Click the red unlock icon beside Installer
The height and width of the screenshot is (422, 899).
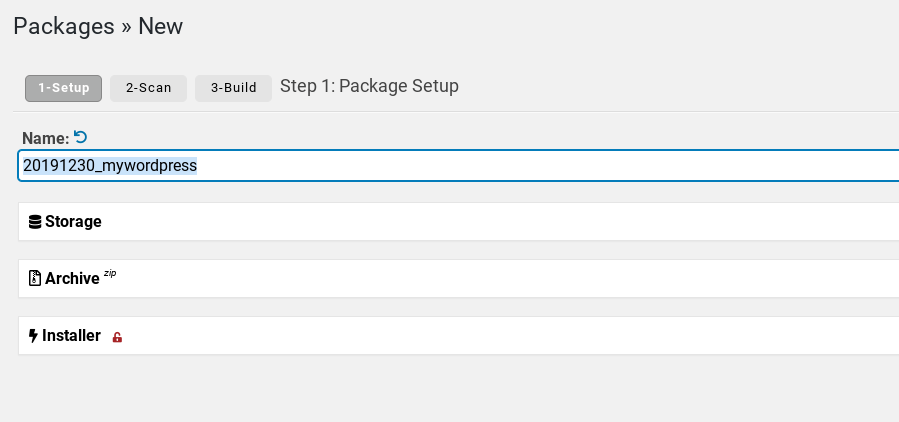[117, 338]
